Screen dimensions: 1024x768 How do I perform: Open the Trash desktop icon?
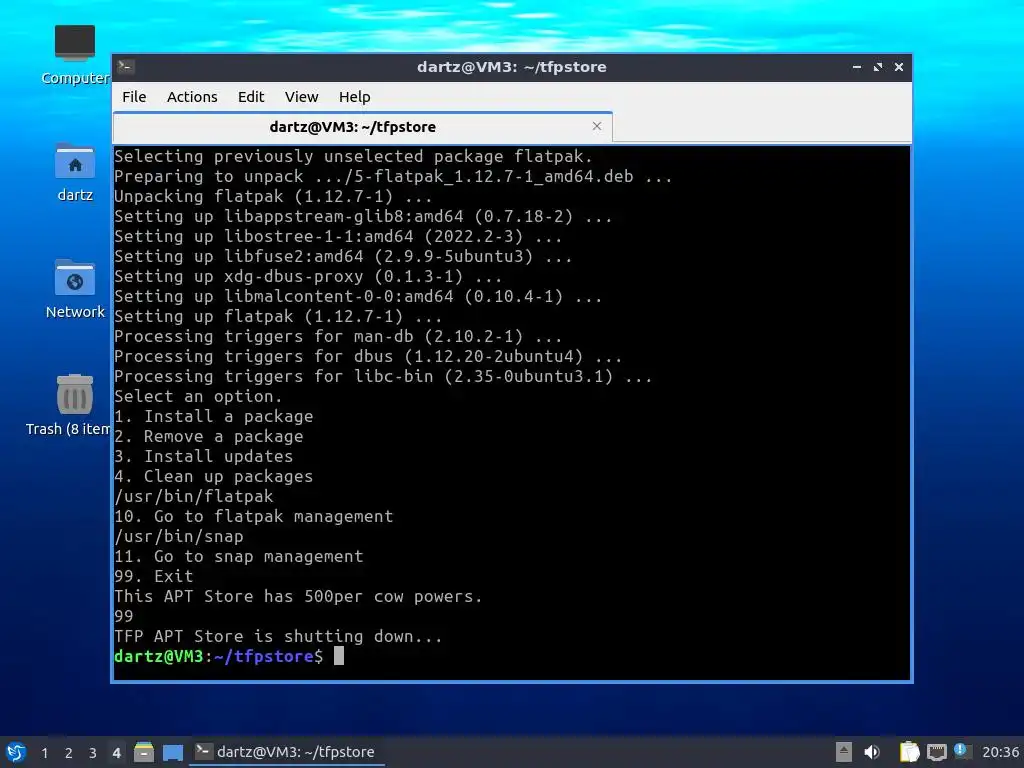point(70,405)
